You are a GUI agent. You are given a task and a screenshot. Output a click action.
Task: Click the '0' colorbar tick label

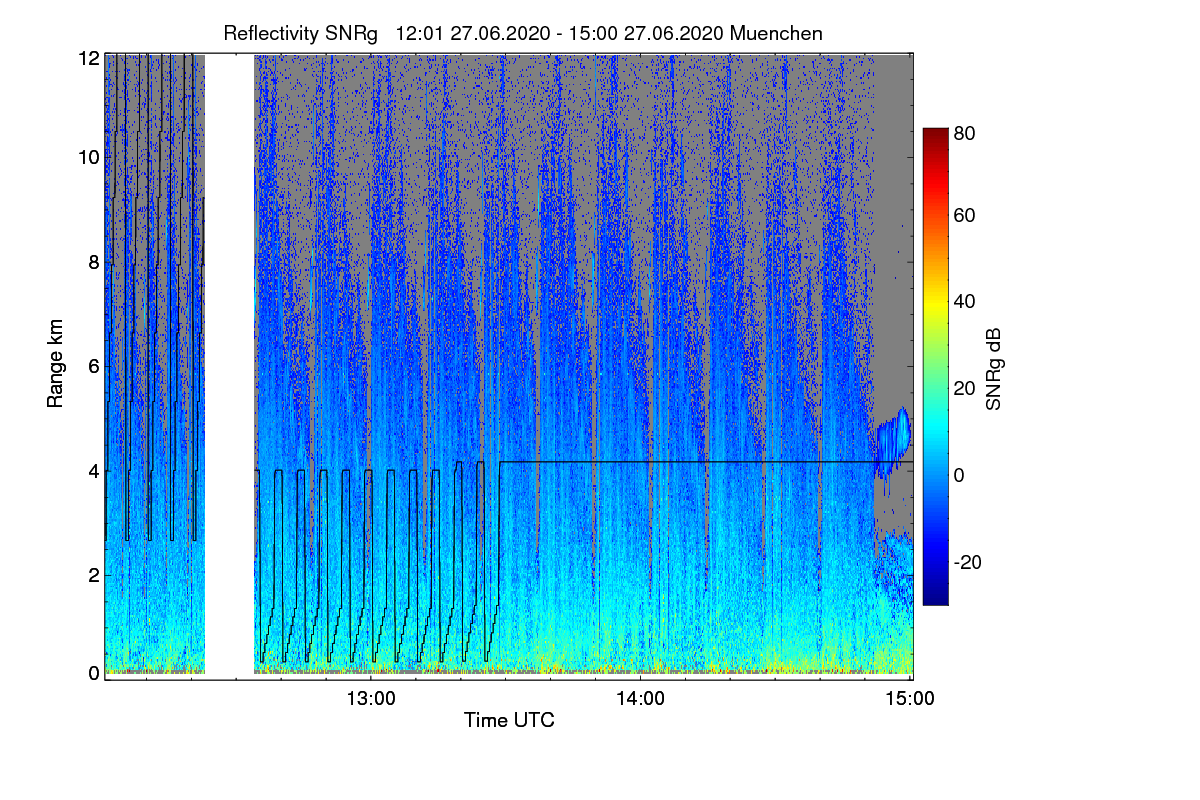coord(960,475)
